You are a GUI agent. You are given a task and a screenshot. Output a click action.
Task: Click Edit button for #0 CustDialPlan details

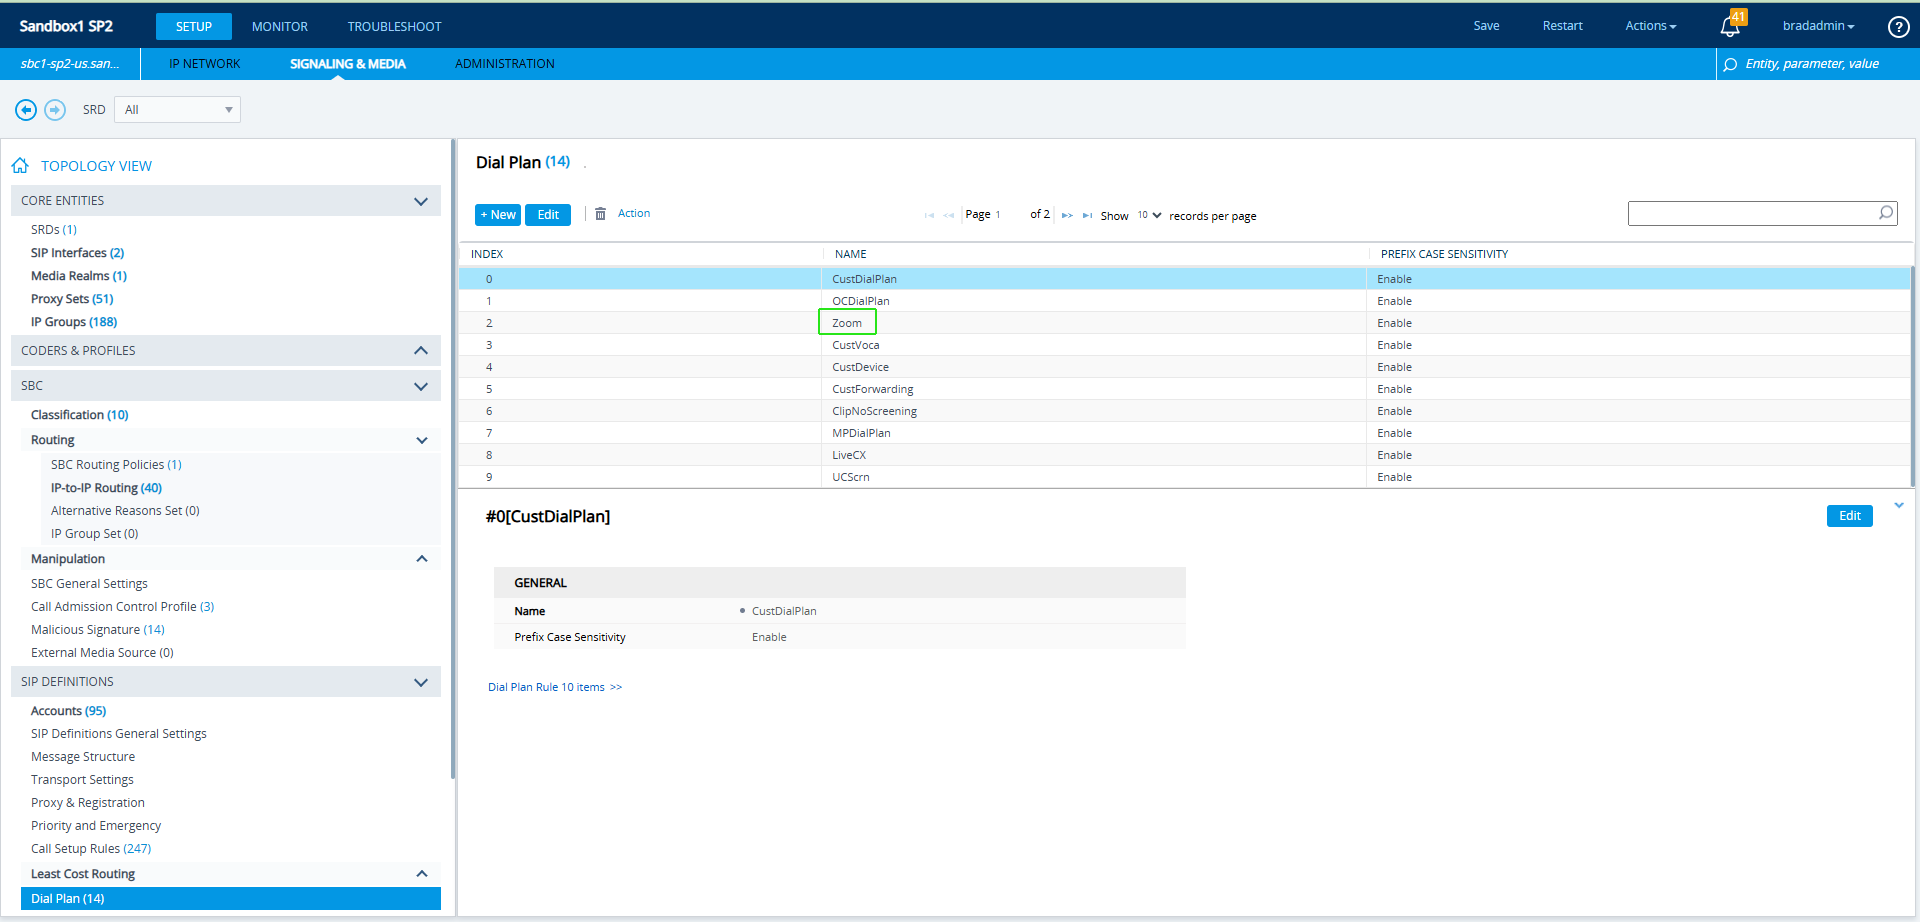point(1850,516)
